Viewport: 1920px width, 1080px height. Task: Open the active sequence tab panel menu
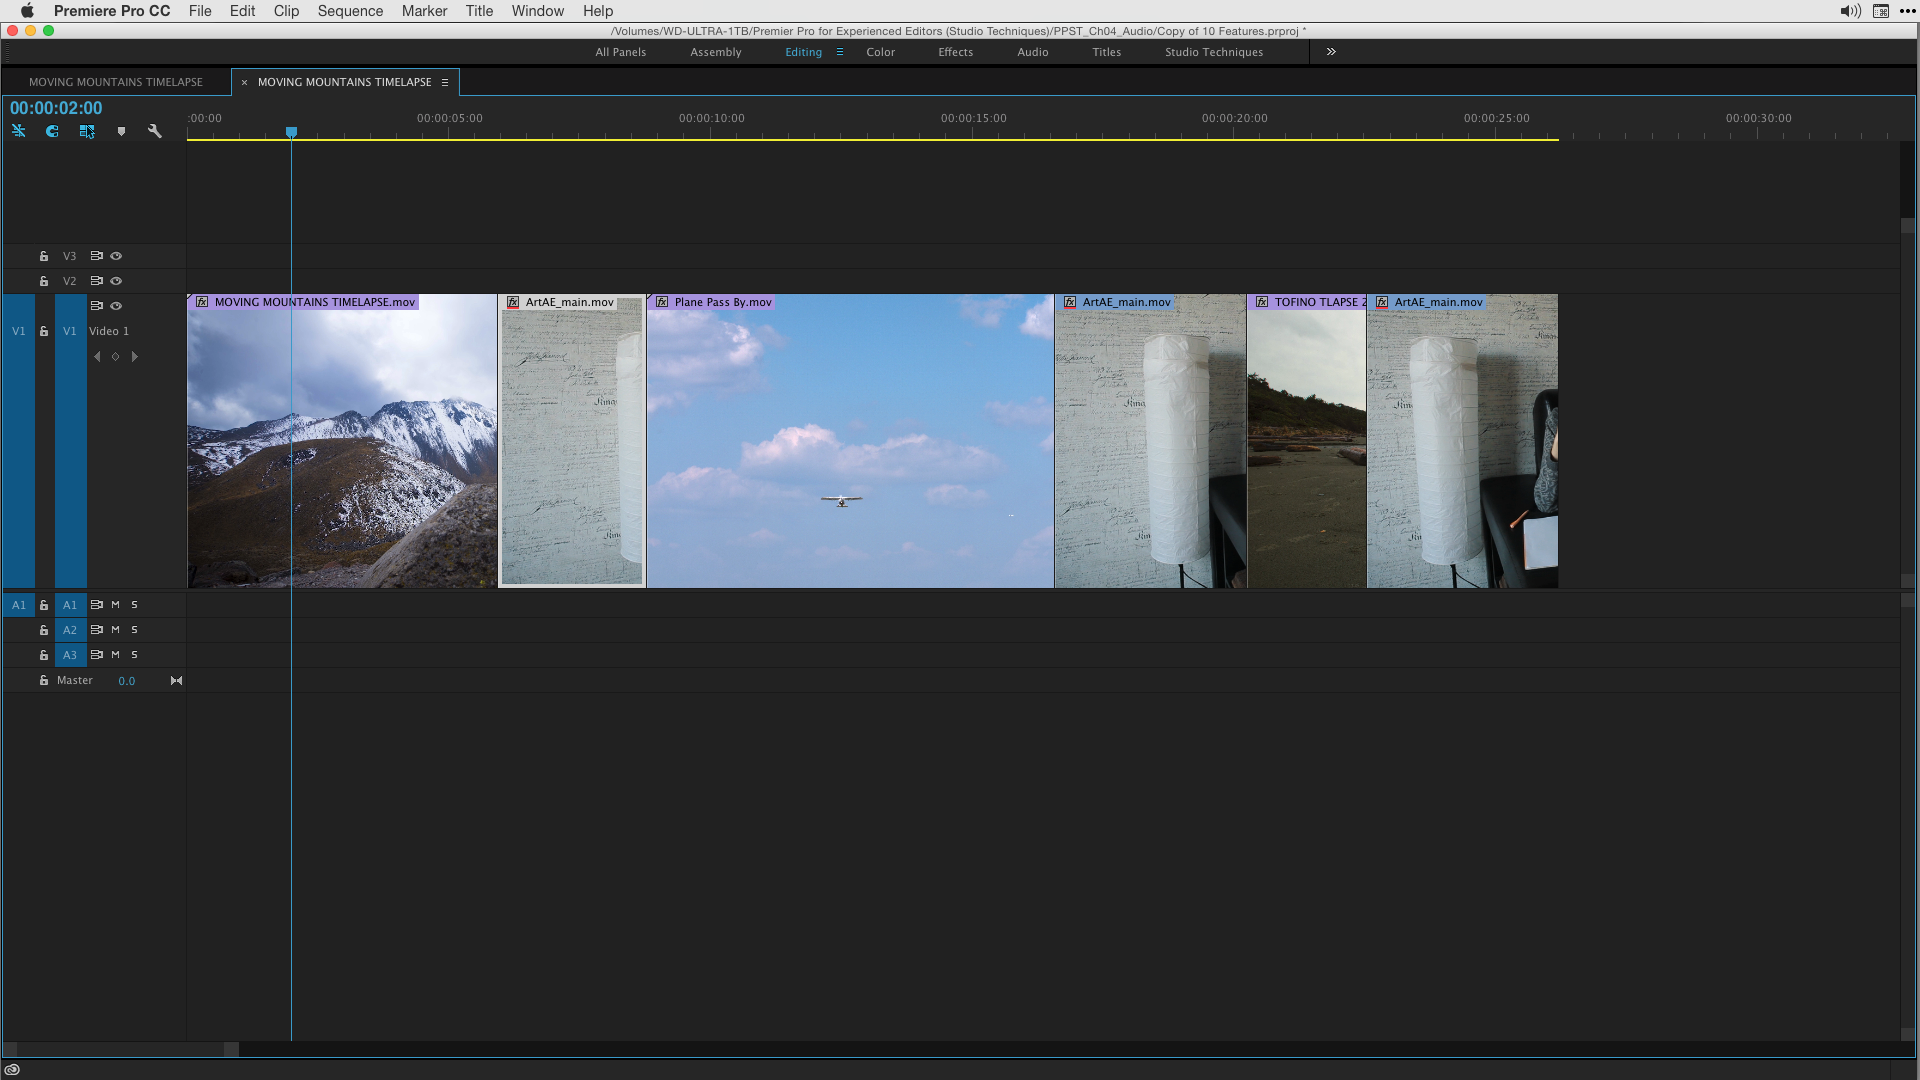[x=445, y=82]
